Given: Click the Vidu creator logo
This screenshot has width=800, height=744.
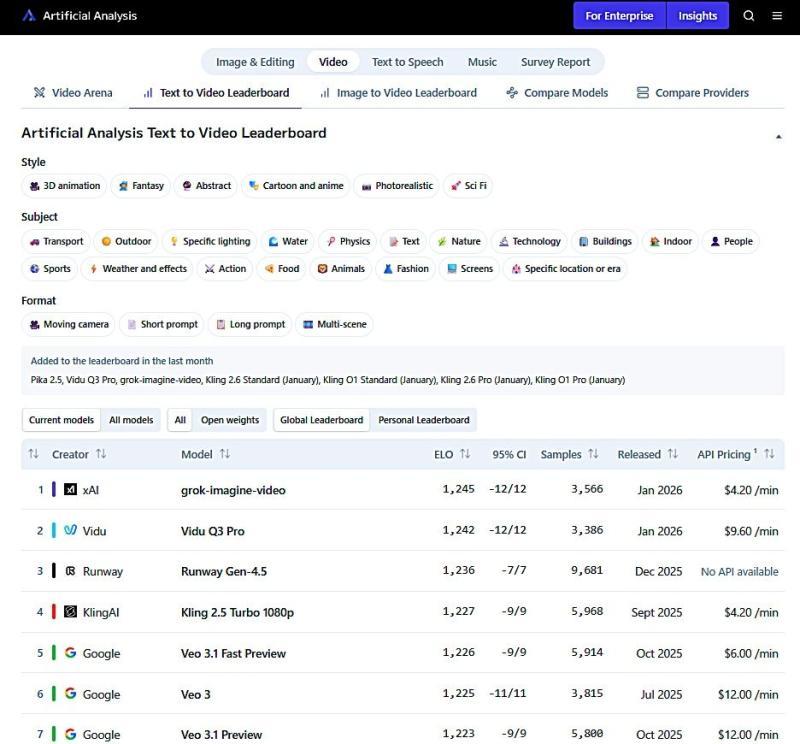Looking at the screenshot, I should tap(70, 531).
